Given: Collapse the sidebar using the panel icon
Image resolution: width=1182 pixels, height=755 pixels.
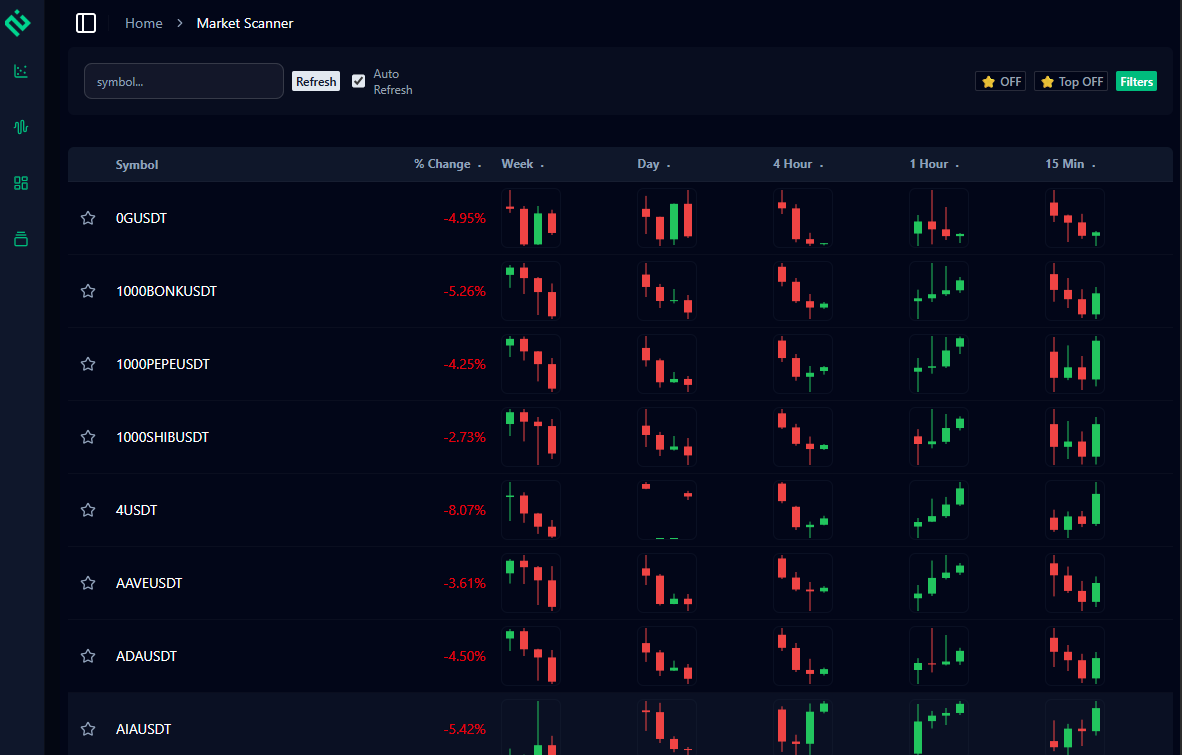Looking at the screenshot, I should click(x=86, y=22).
